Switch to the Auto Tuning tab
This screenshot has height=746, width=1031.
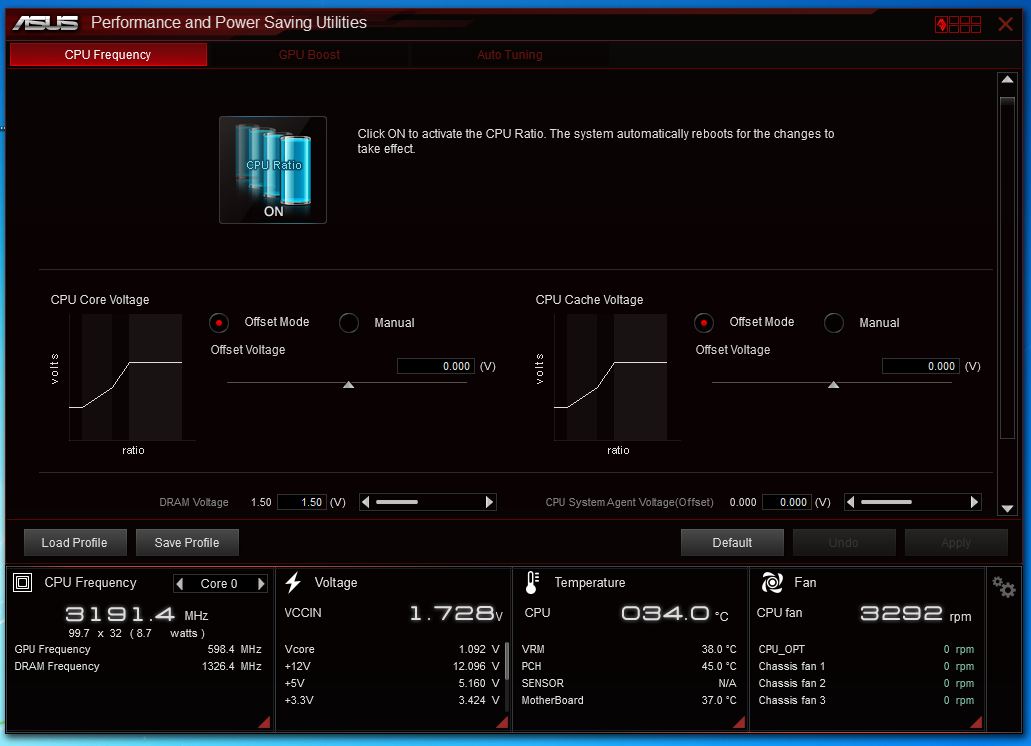point(510,55)
